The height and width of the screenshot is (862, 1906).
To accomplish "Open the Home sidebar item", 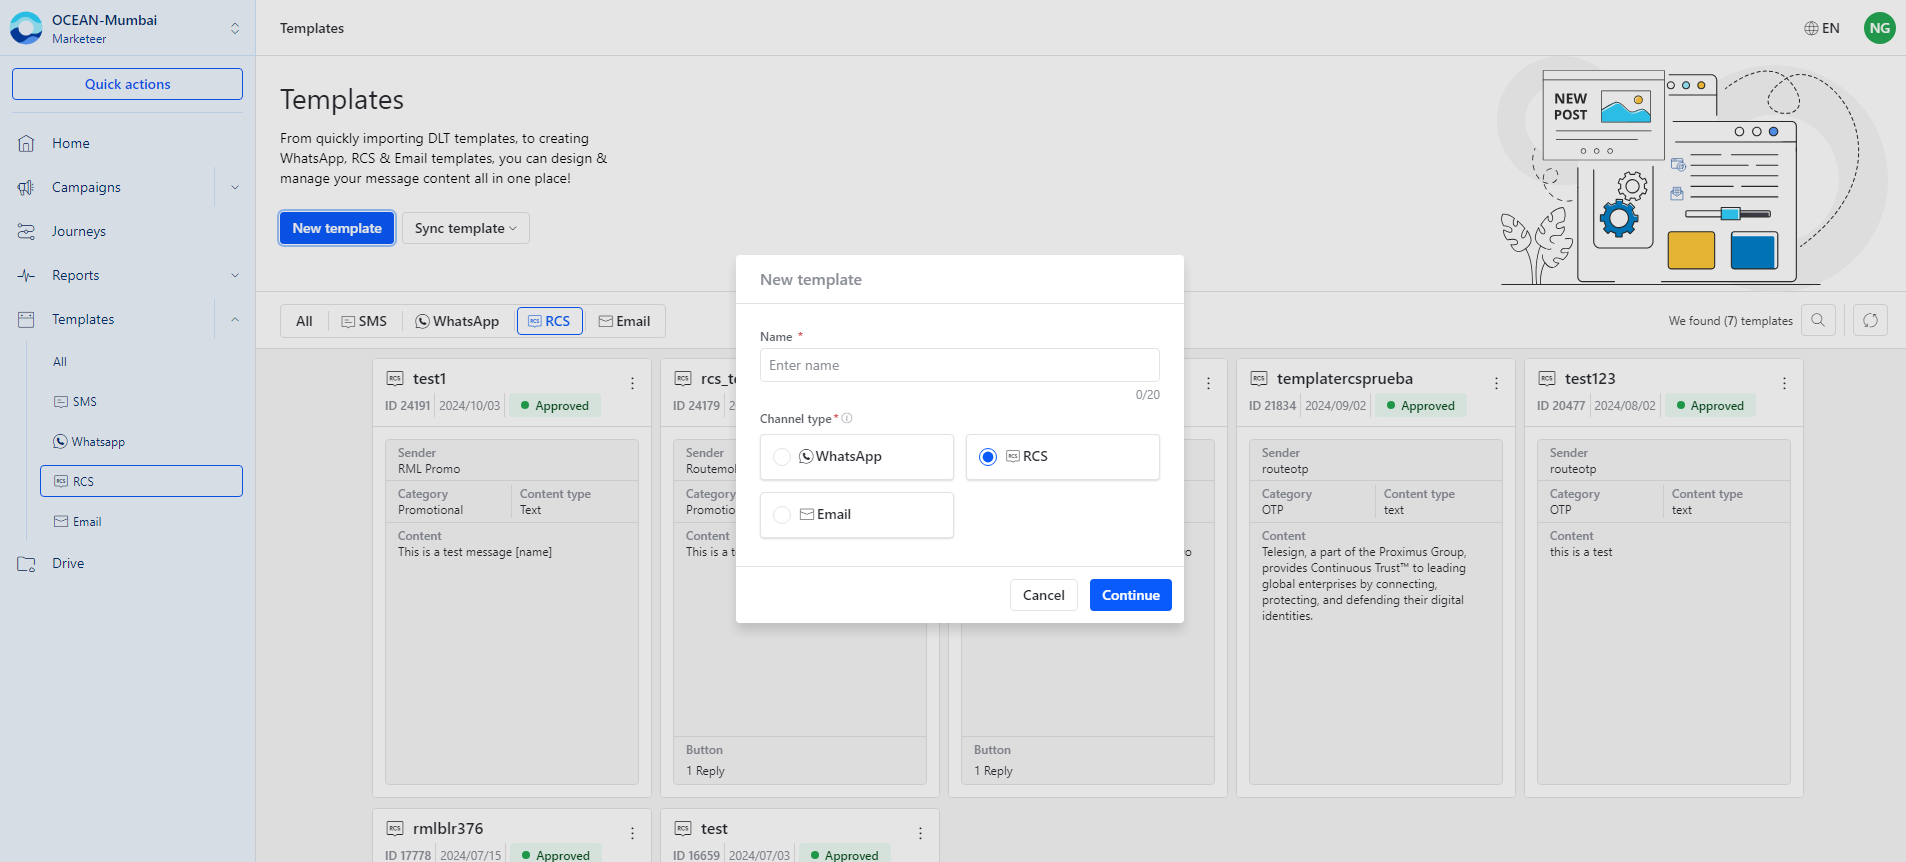I will click(x=71, y=143).
